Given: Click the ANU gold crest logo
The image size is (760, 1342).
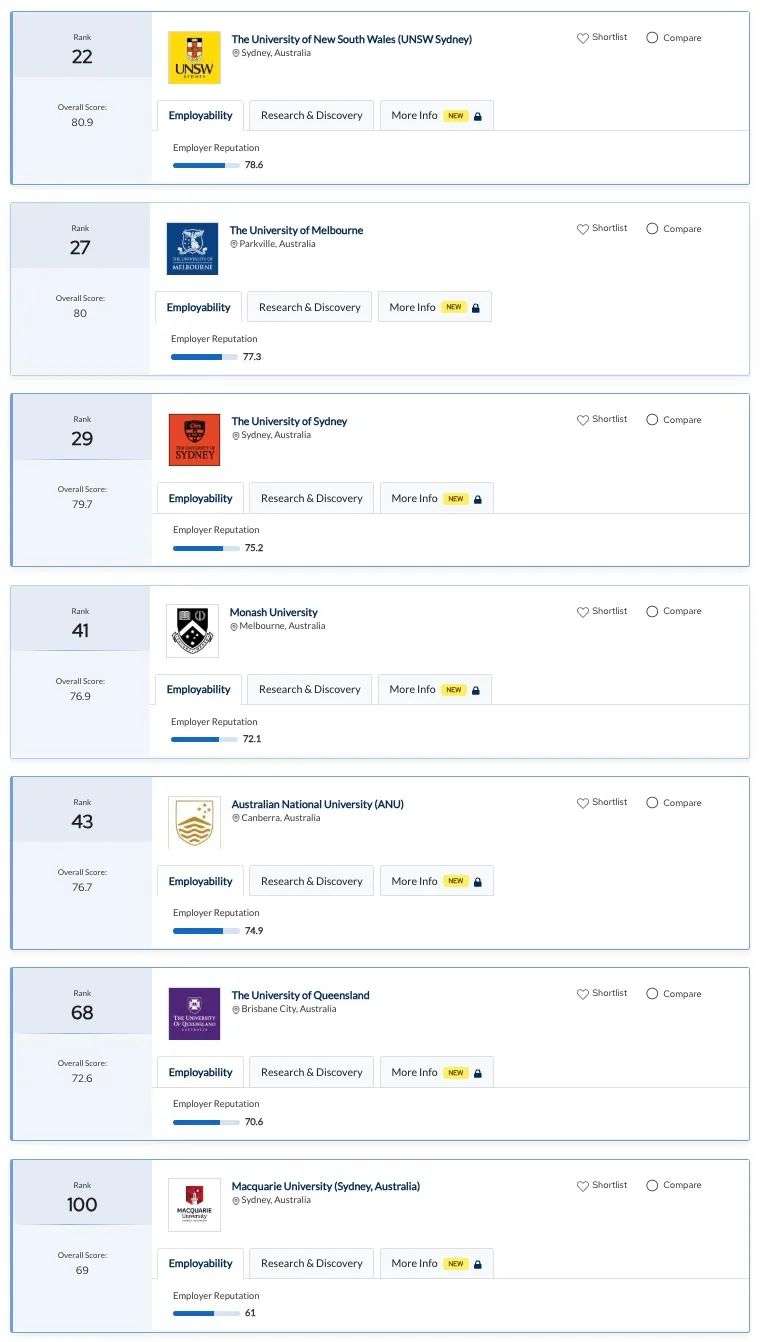Looking at the screenshot, I should pyautogui.click(x=194, y=822).
